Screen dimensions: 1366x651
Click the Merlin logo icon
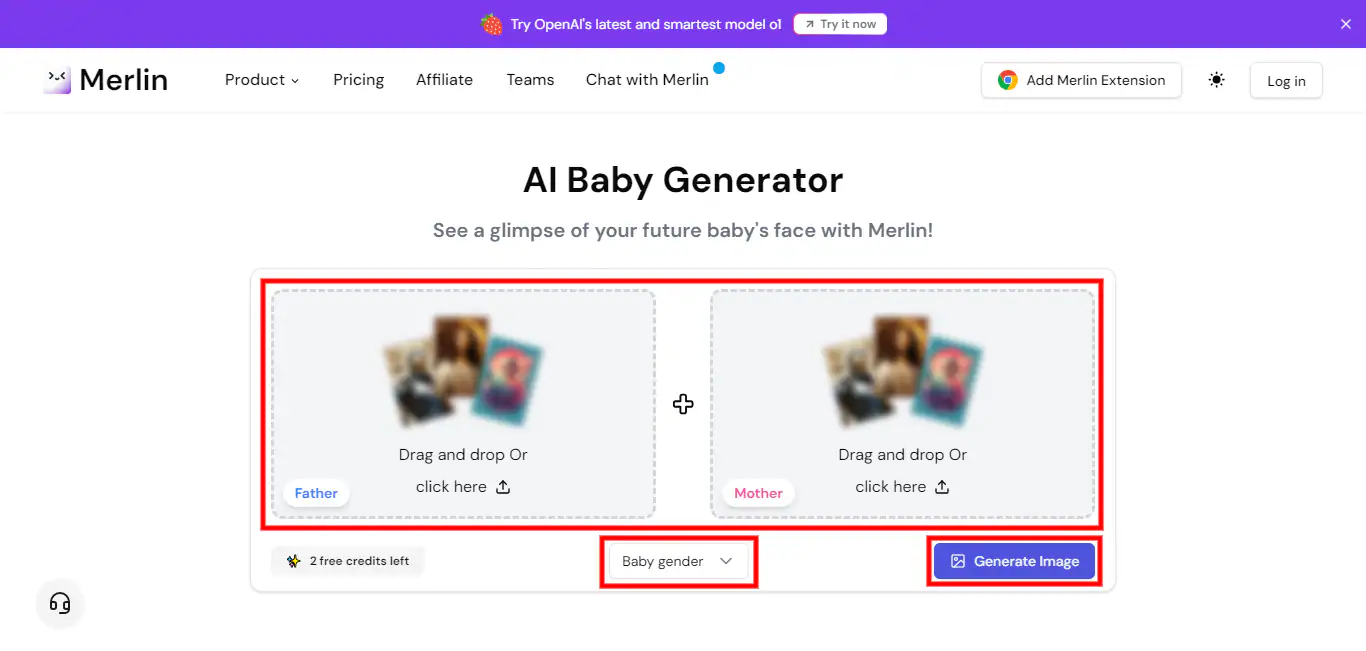click(57, 80)
